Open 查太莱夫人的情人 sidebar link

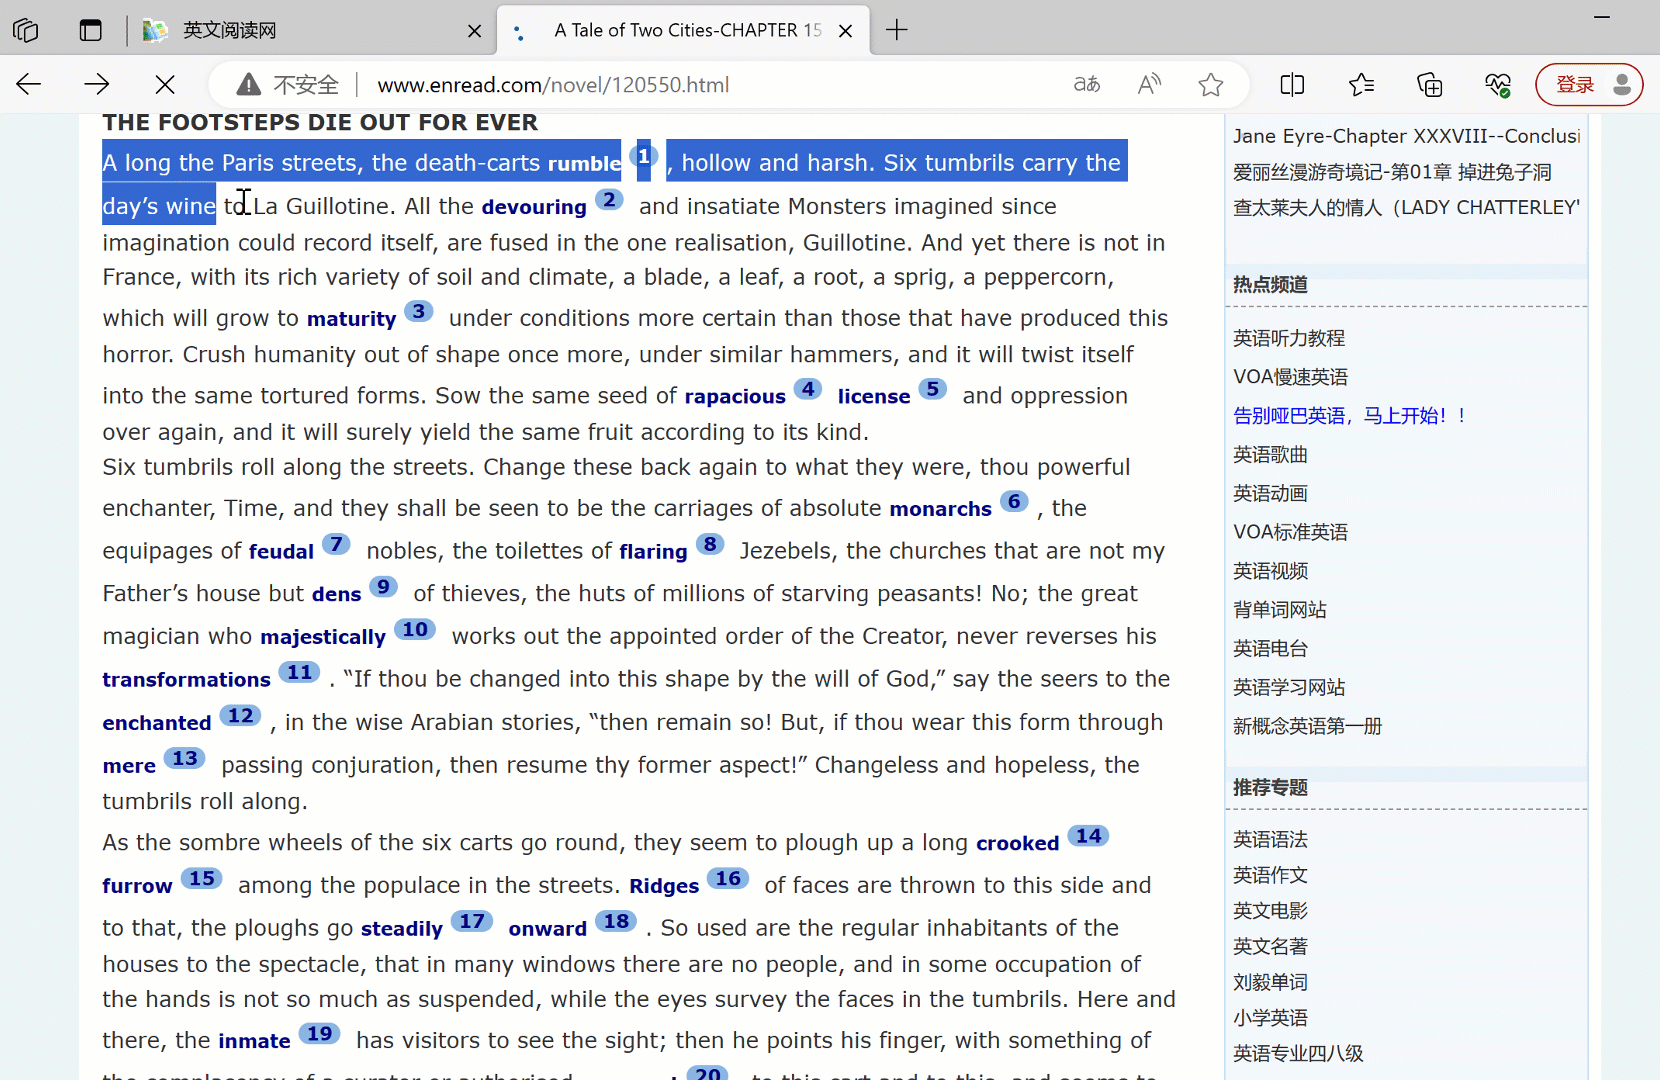1406,207
